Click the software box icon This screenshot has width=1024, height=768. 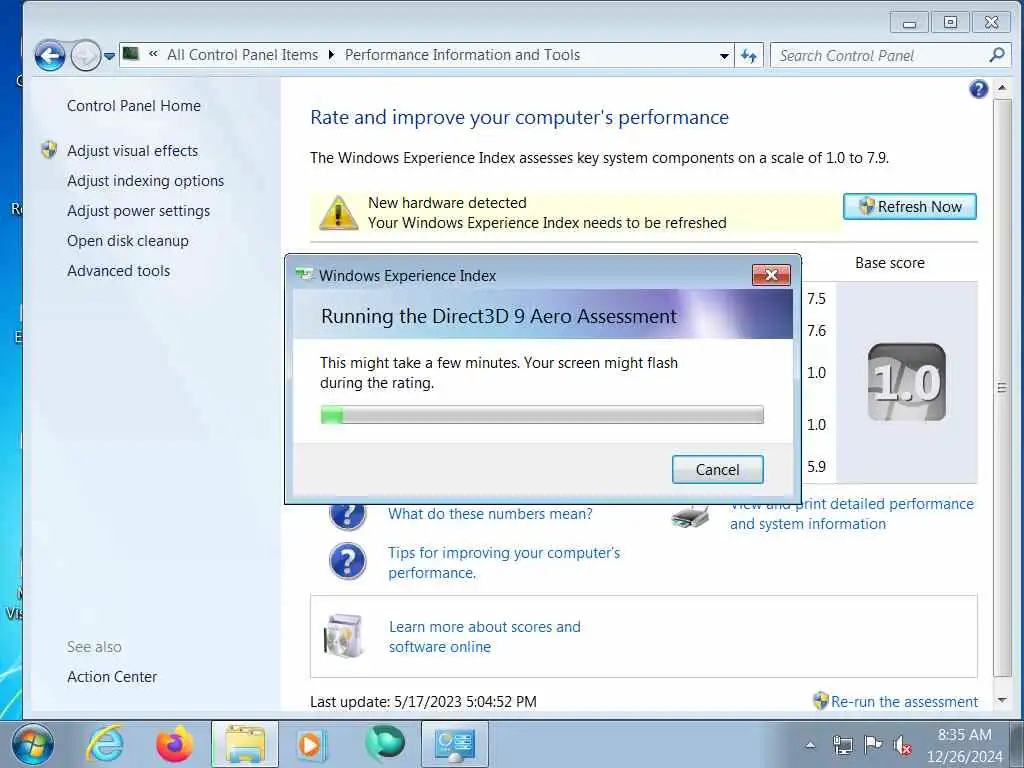coord(343,637)
